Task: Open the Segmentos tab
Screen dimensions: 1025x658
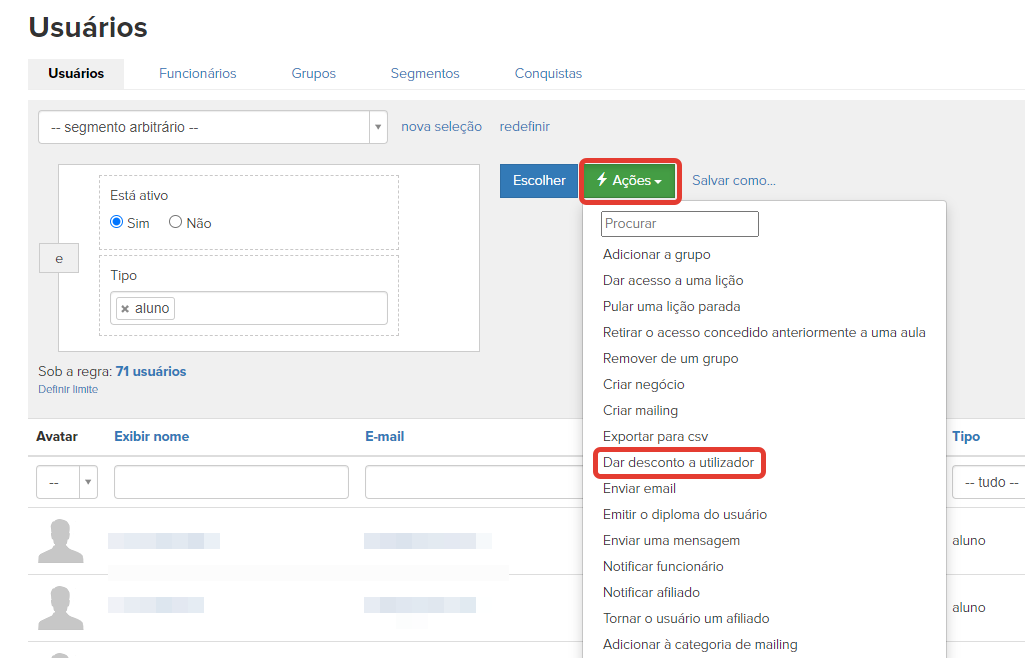Action: coord(425,73)
